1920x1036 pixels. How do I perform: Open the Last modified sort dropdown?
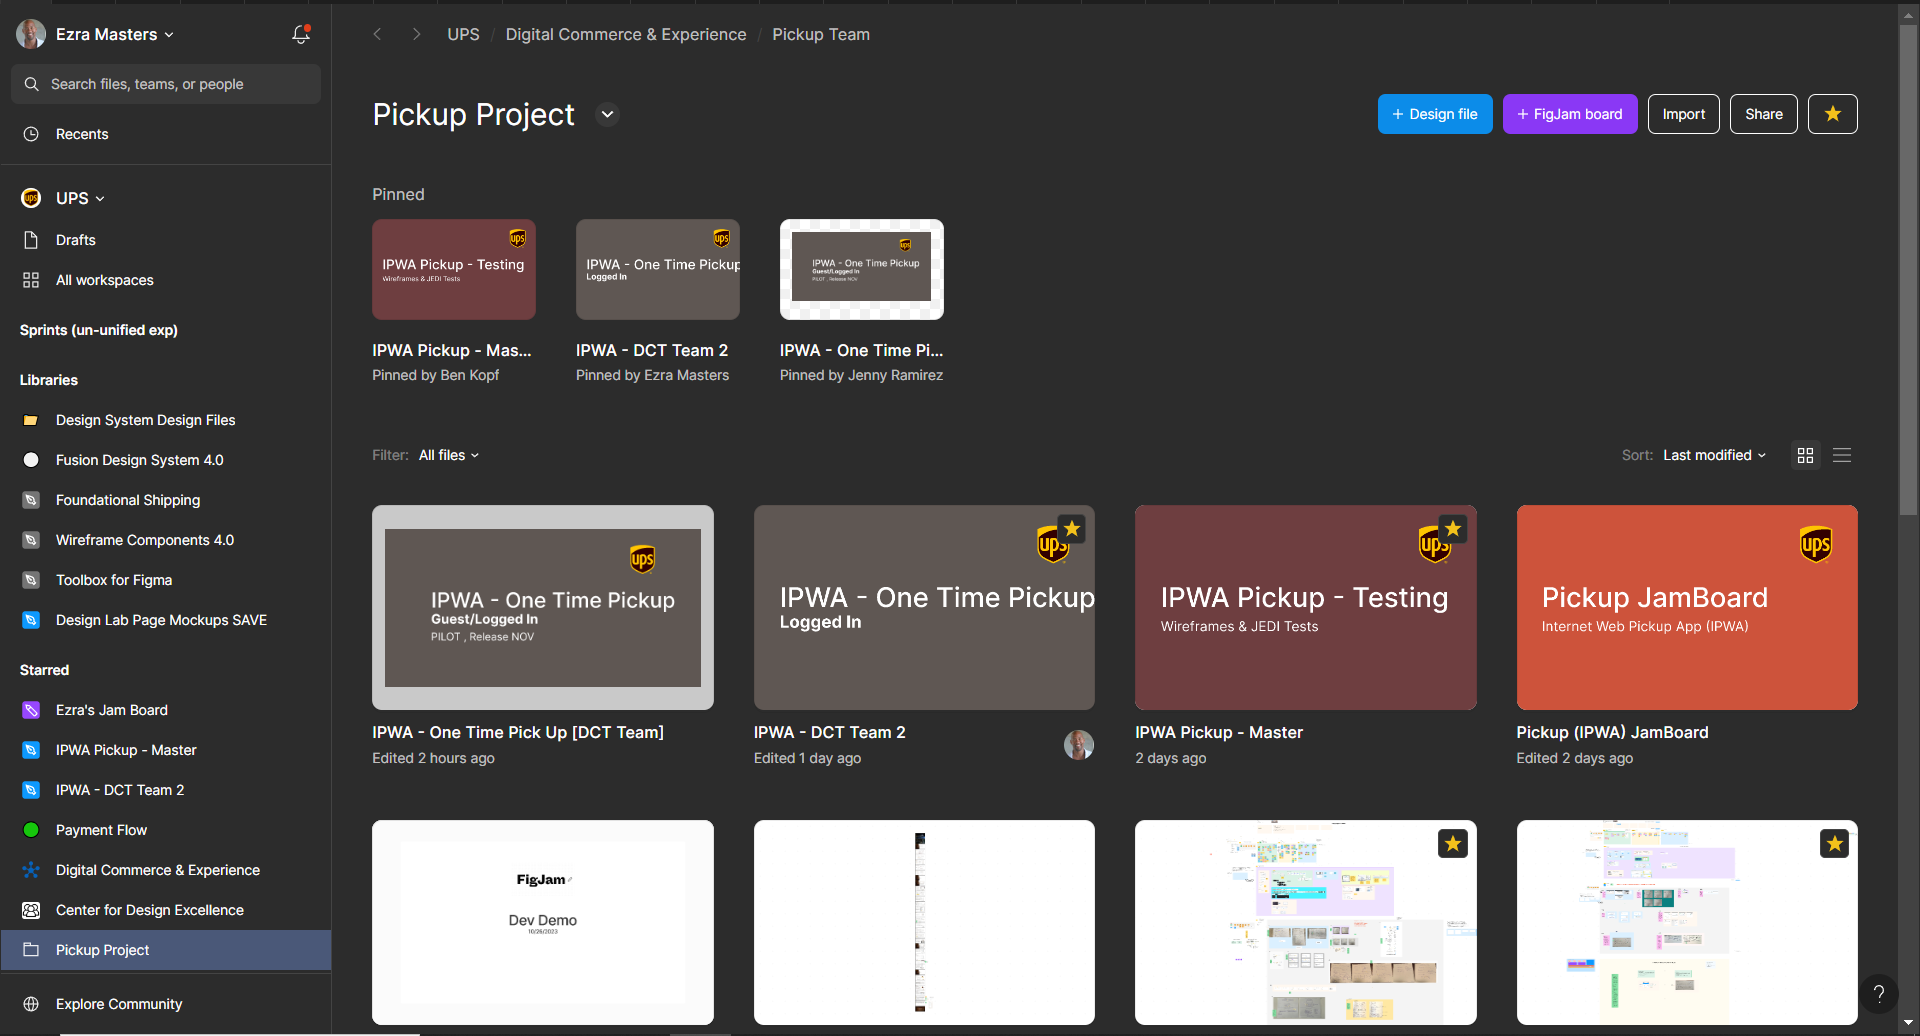1714,455
